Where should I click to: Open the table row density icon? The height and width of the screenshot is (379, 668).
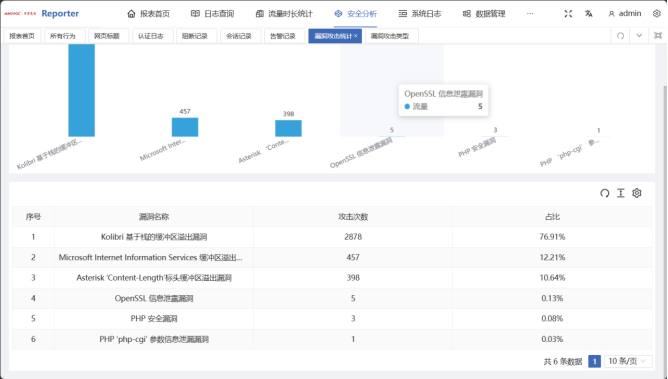click(x=621, y=193)
